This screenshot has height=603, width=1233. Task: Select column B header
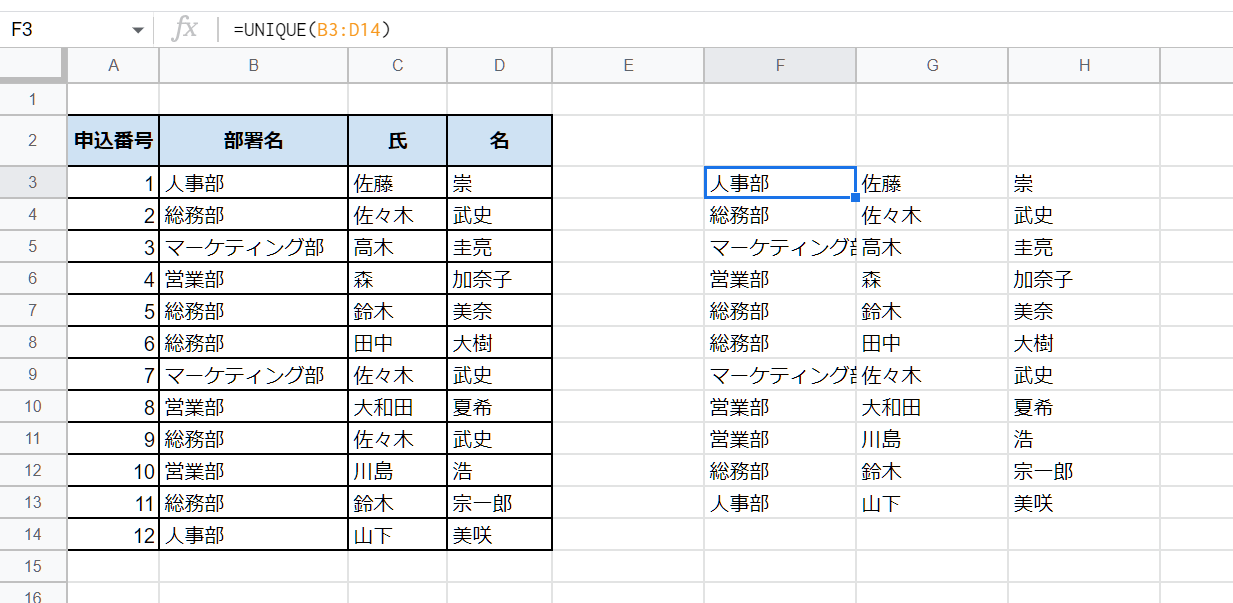[252, 65]
